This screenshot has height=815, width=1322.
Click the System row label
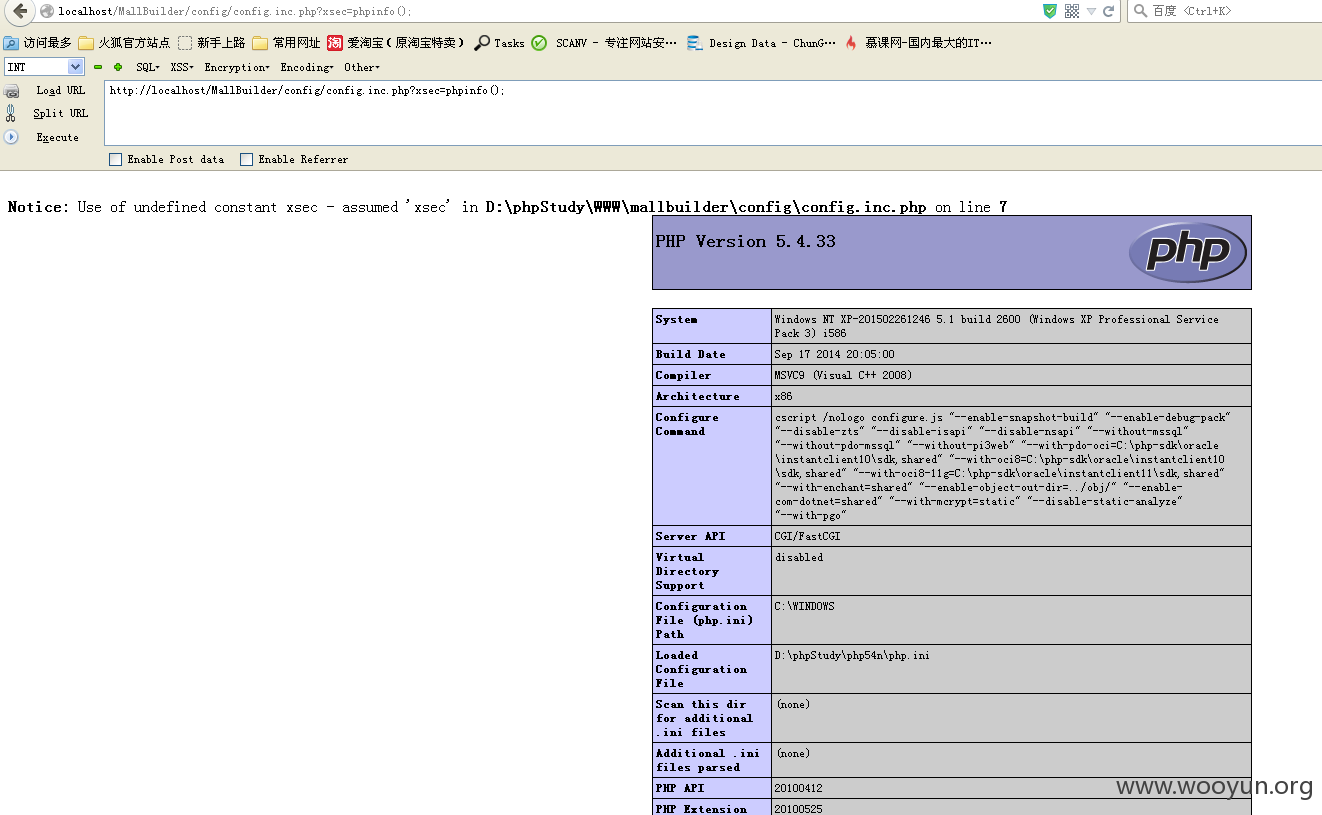coord(677,320)
